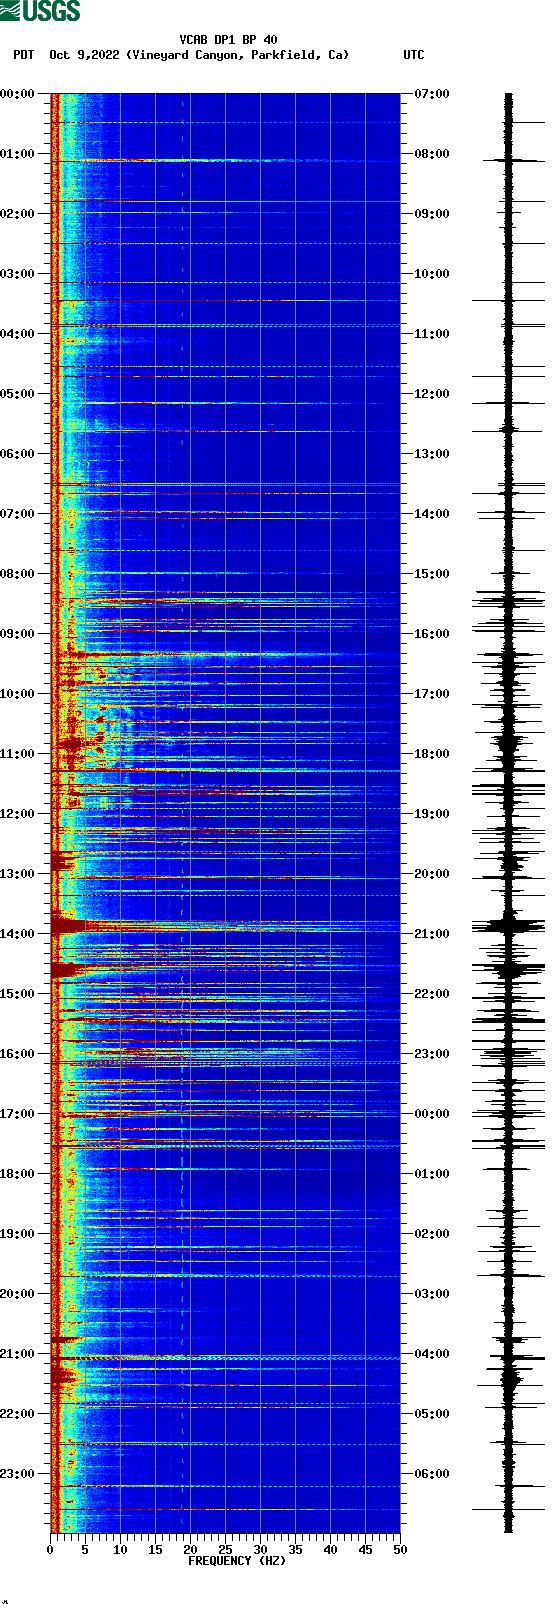Click the PDT time label '05:00'
The height and width of the screenshot is (1613, 552).
18,394
